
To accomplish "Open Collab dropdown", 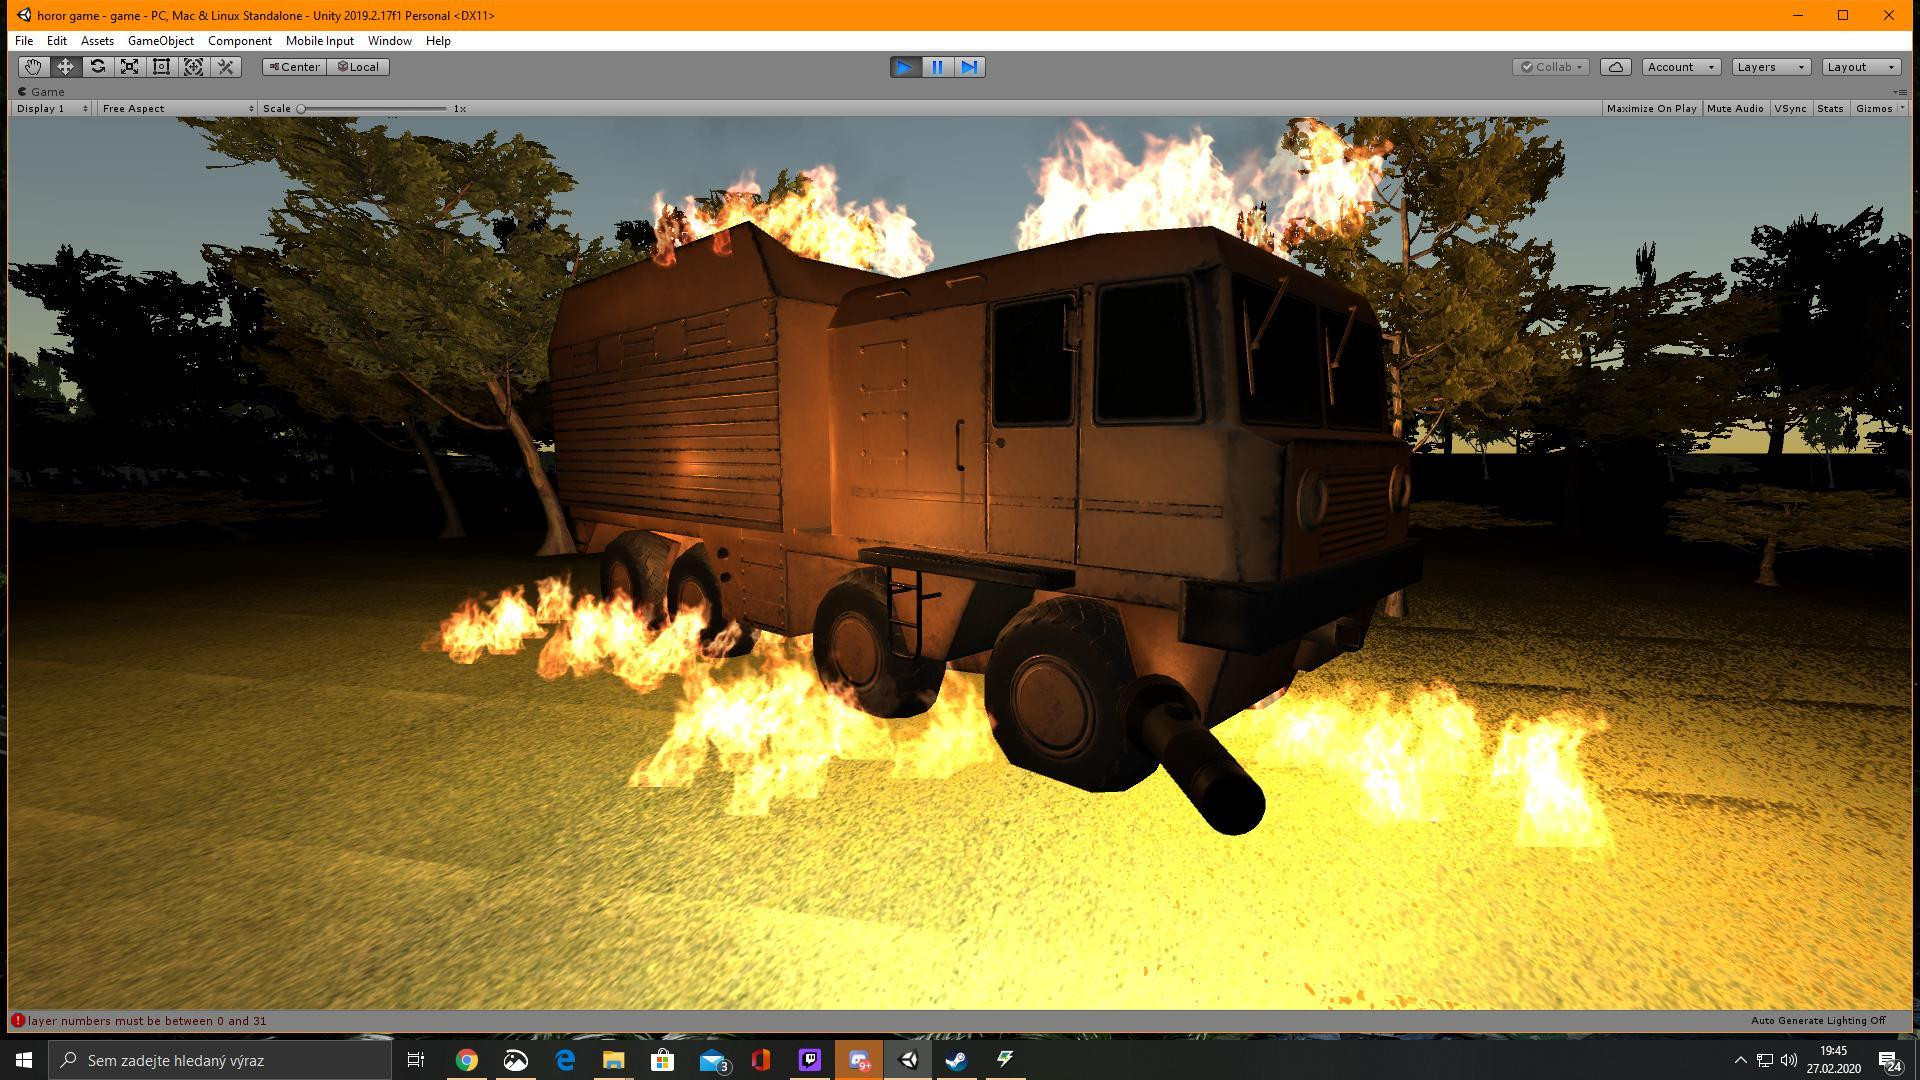I will [x=1551, y=67].
